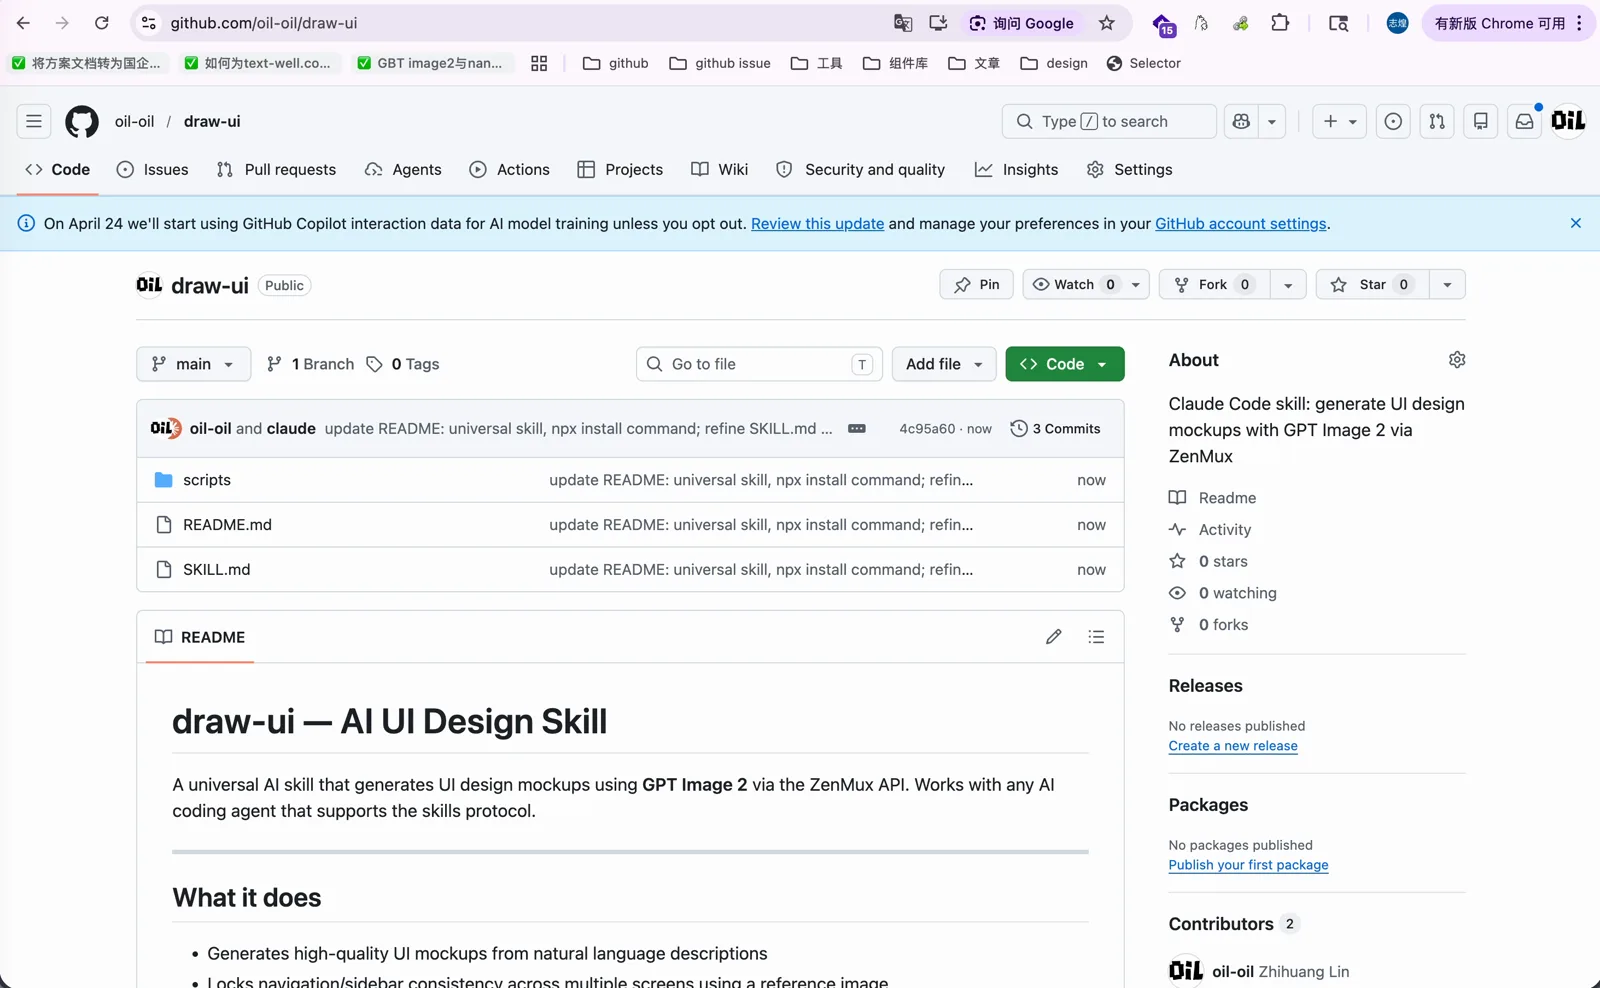Open GitHub account settings link
The width and height of the screenshot is (1600, 988).
[1241, 224]
